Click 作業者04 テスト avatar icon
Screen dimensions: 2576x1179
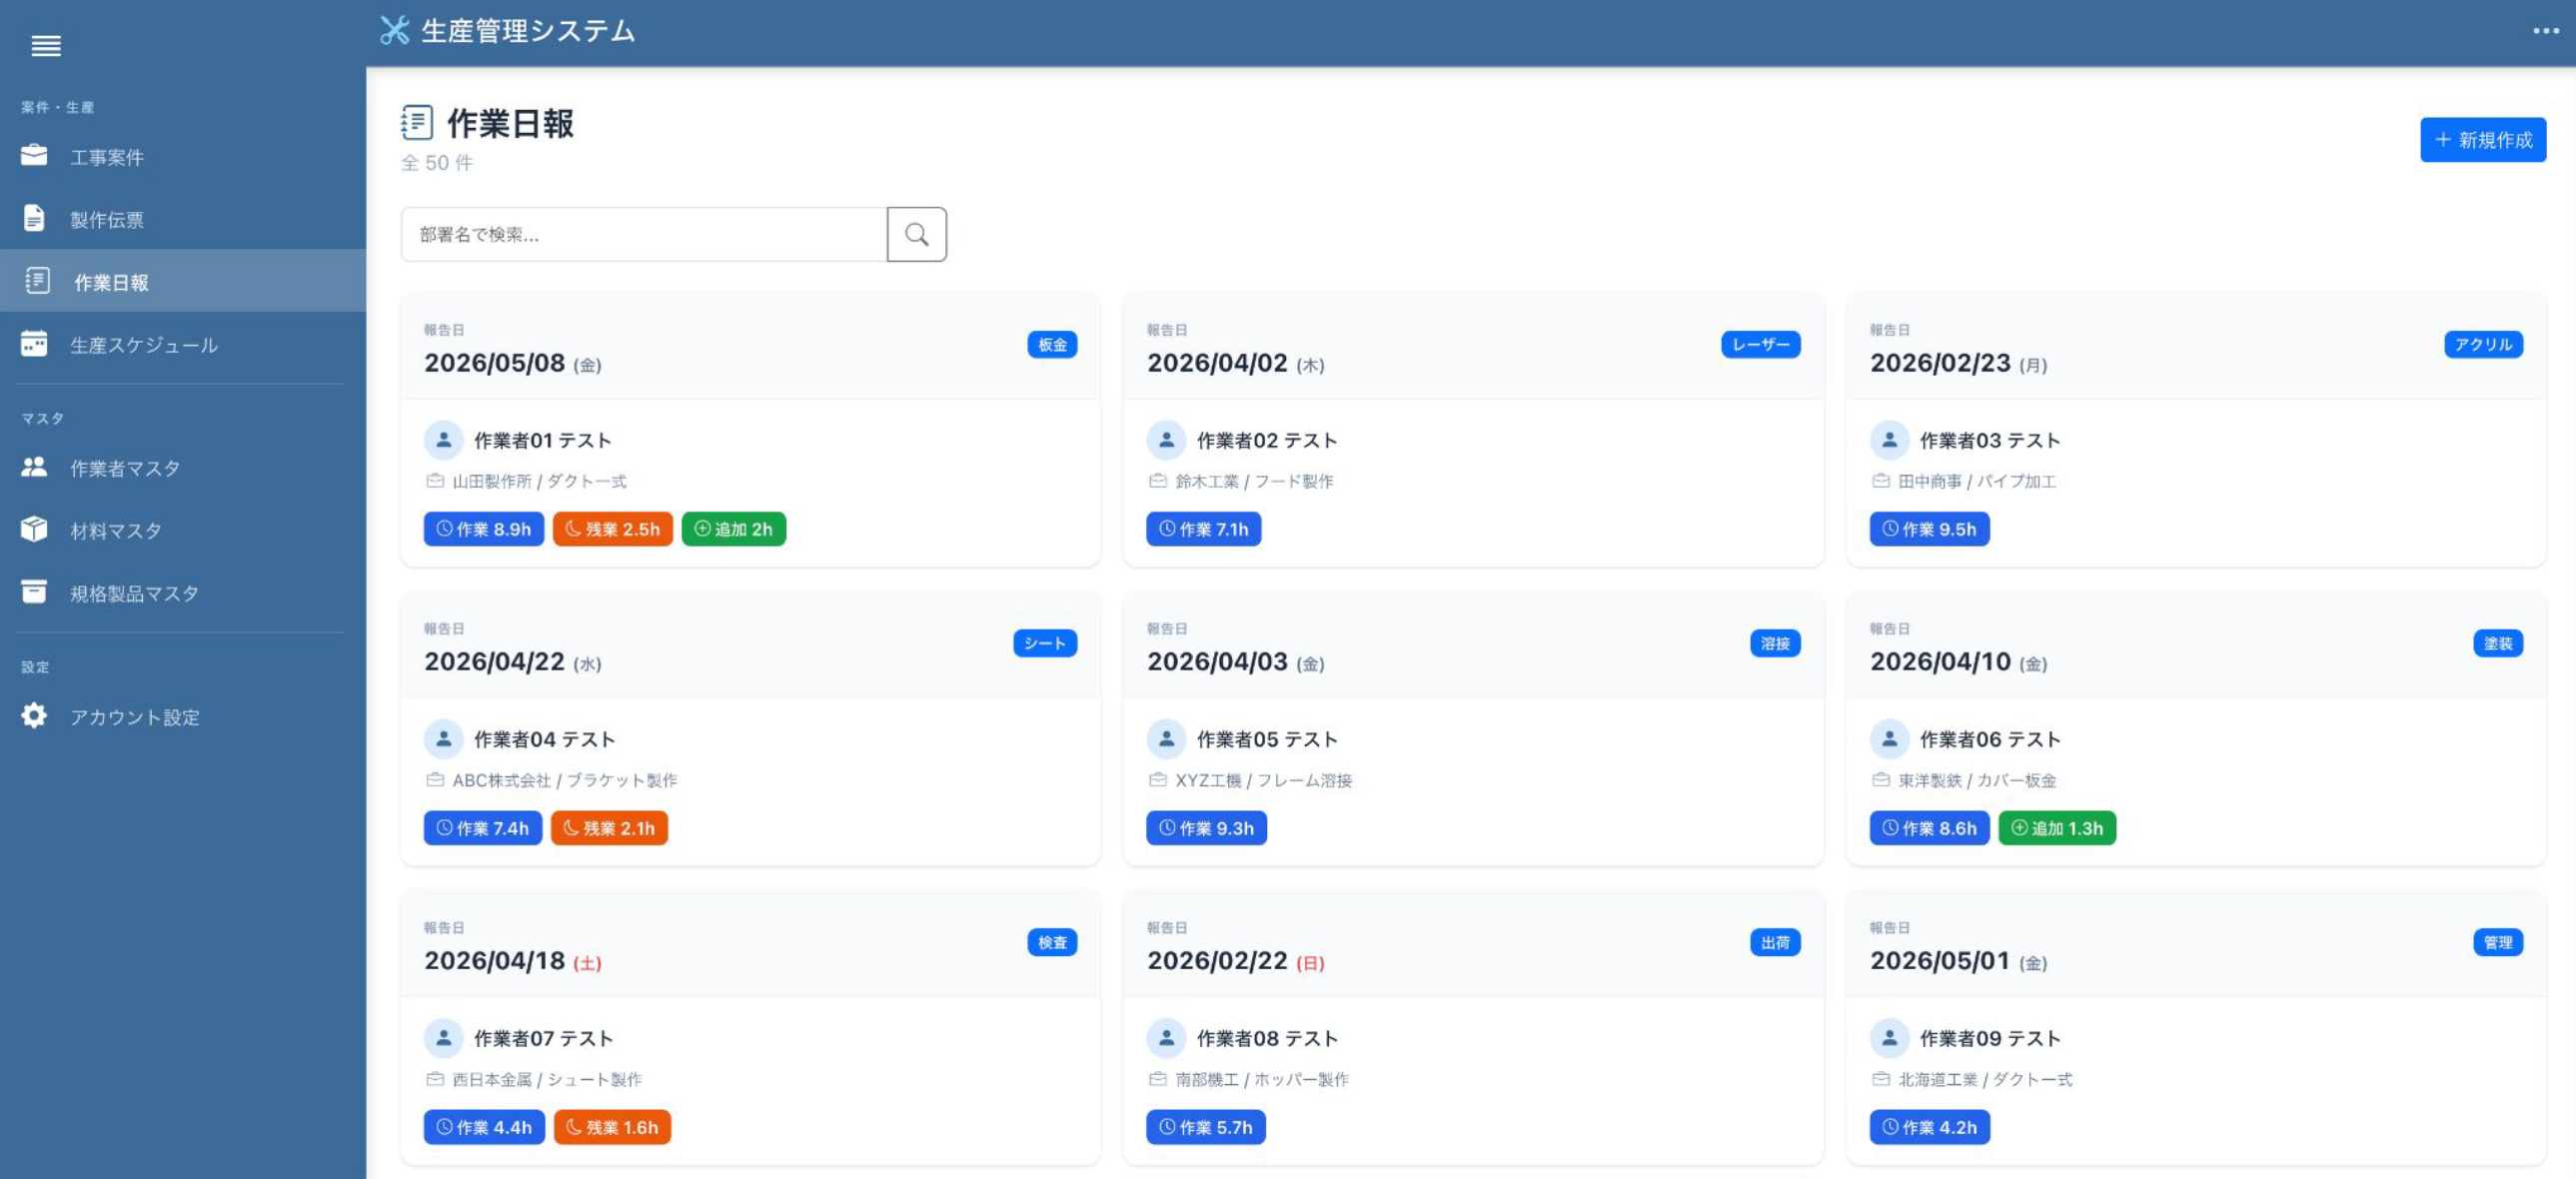coord(443,739)
